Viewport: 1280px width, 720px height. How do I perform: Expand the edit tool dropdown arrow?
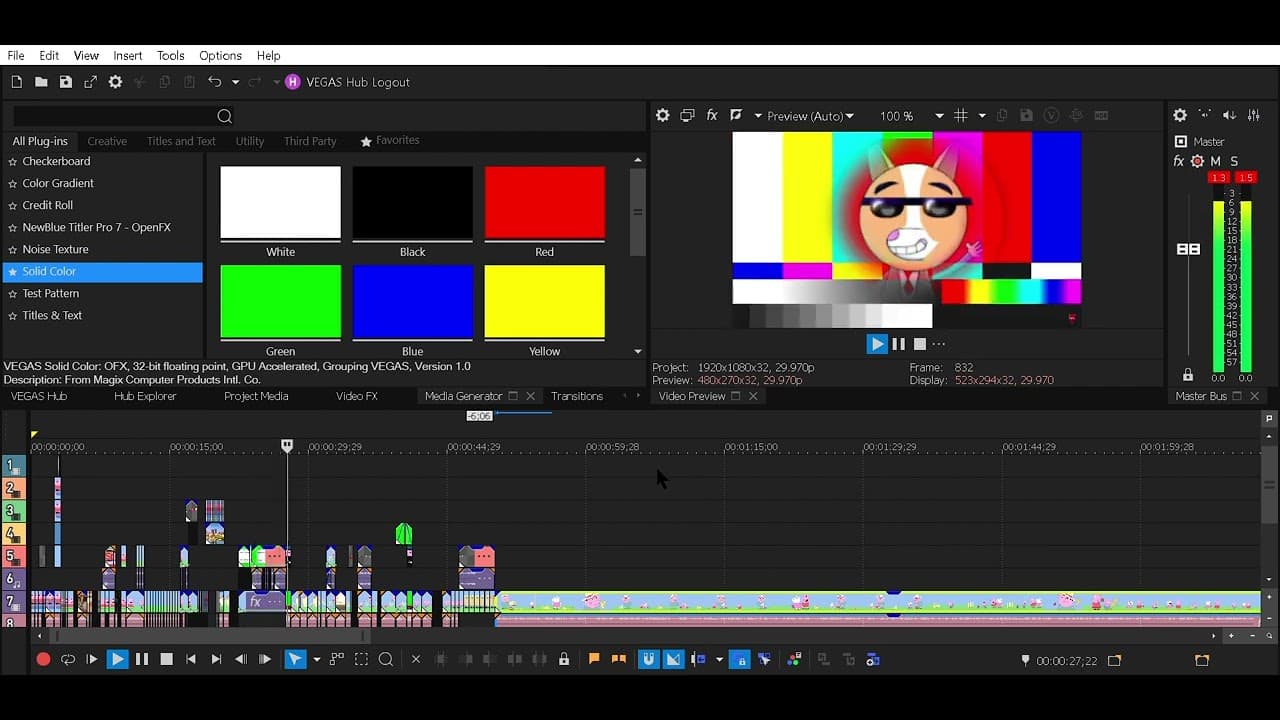tap(317, 659)
